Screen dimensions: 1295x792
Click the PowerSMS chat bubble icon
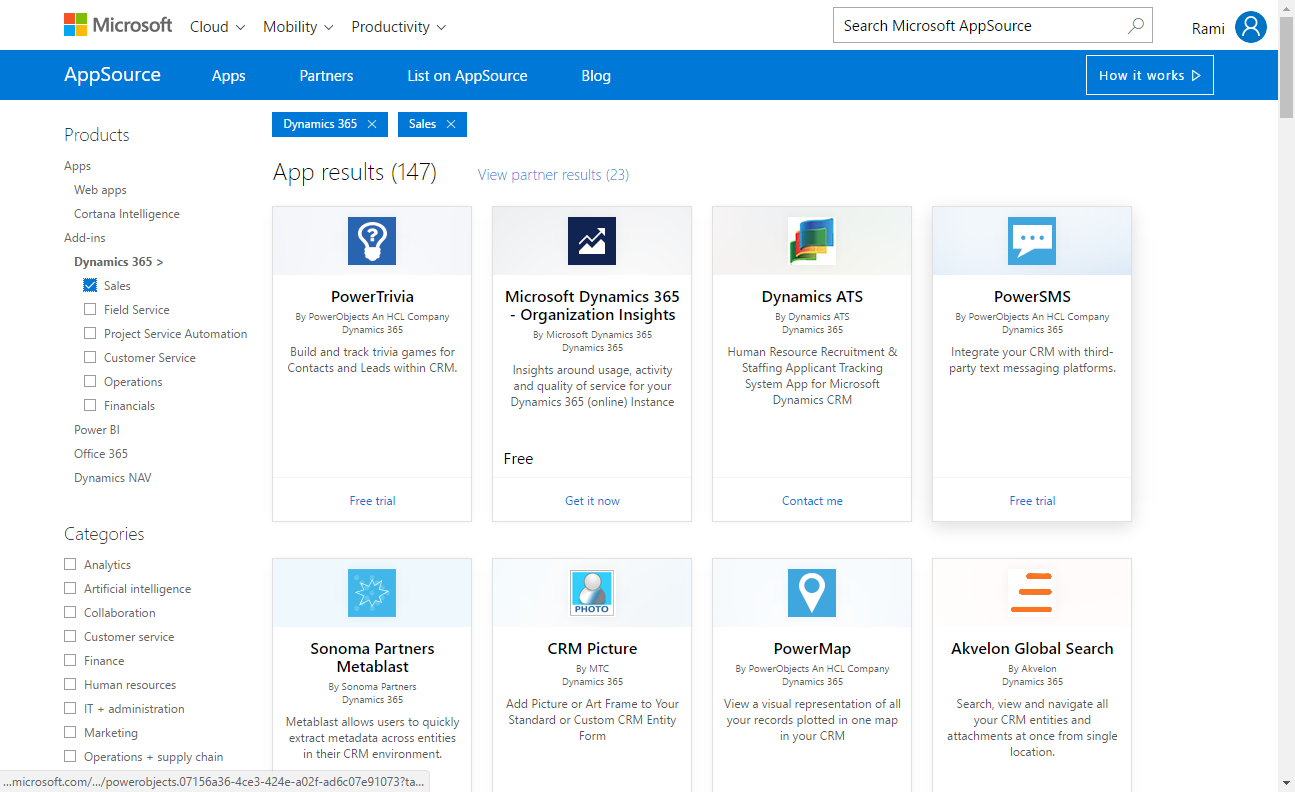click(1032, 241)
